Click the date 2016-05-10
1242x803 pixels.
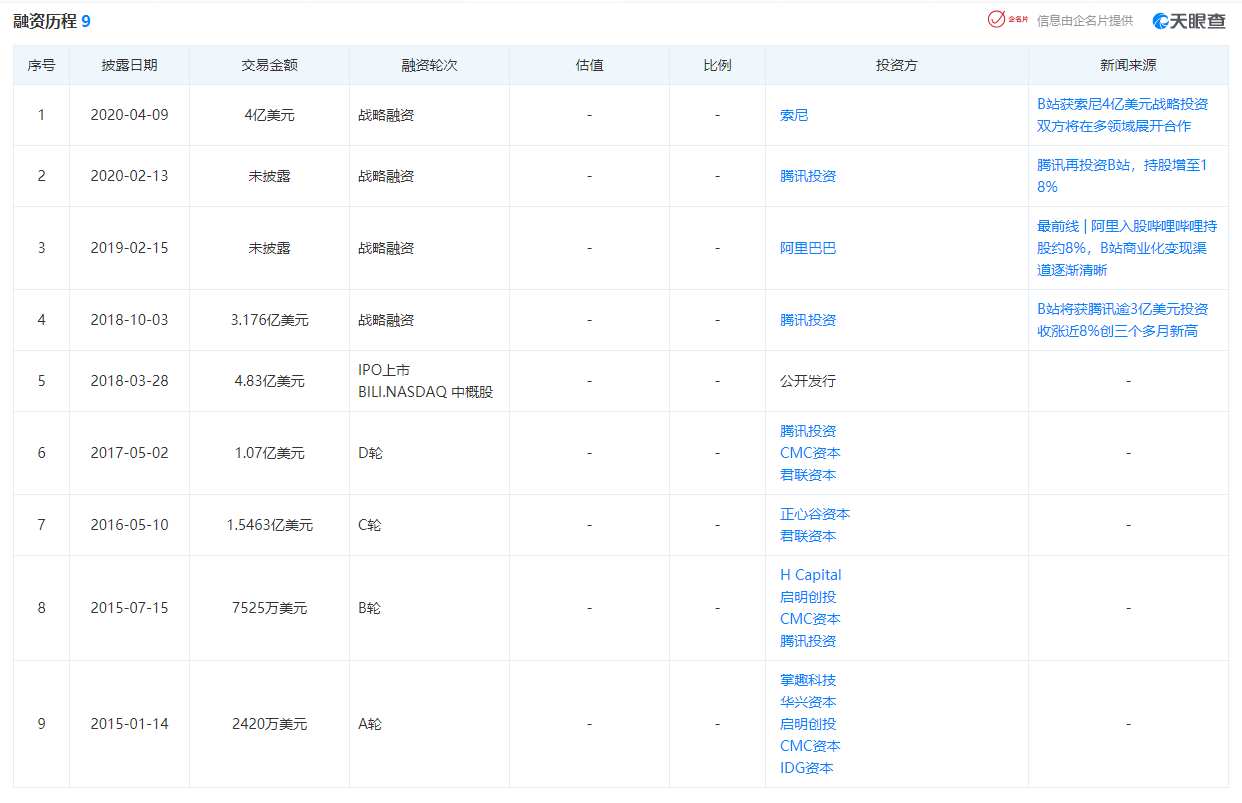point(129,525)
